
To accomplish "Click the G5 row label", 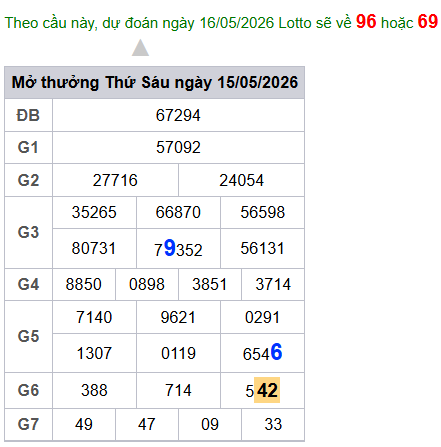I will coord(28,336).
